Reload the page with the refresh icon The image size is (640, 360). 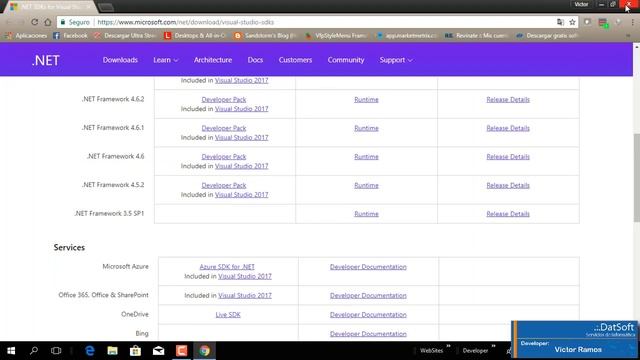click(x=34, y=22)
